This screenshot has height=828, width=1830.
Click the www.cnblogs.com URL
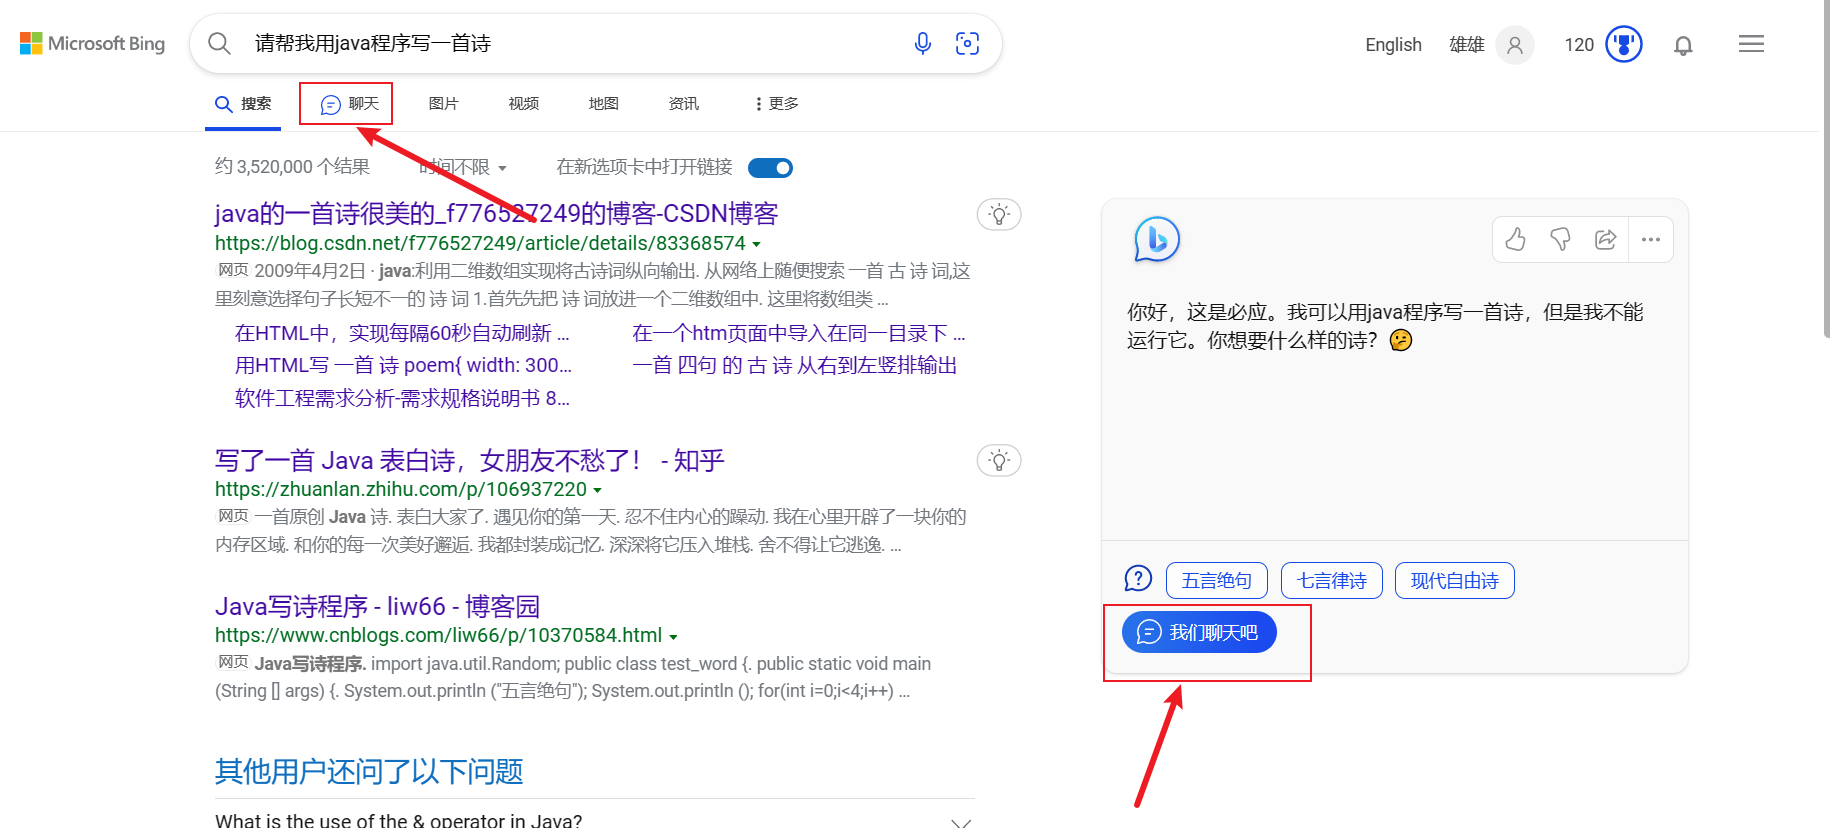click(x=438, y=635)
